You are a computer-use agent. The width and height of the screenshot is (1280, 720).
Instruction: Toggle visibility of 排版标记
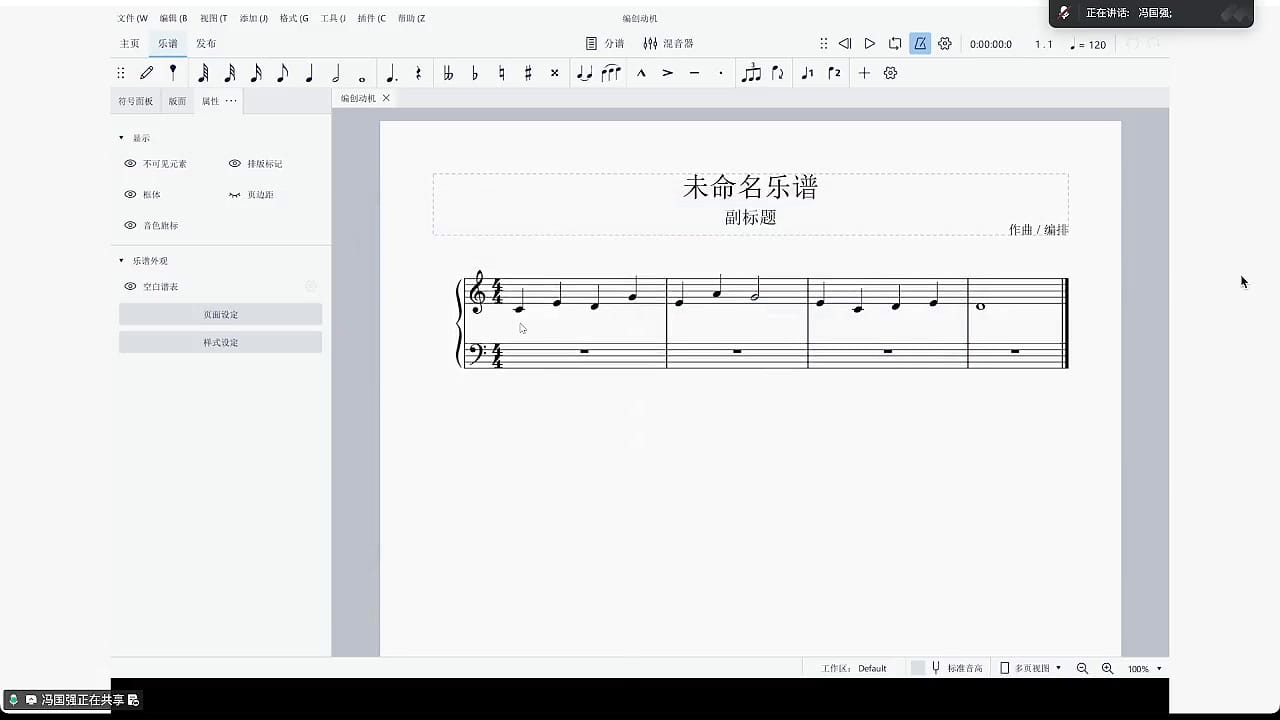tap(235, 163)
